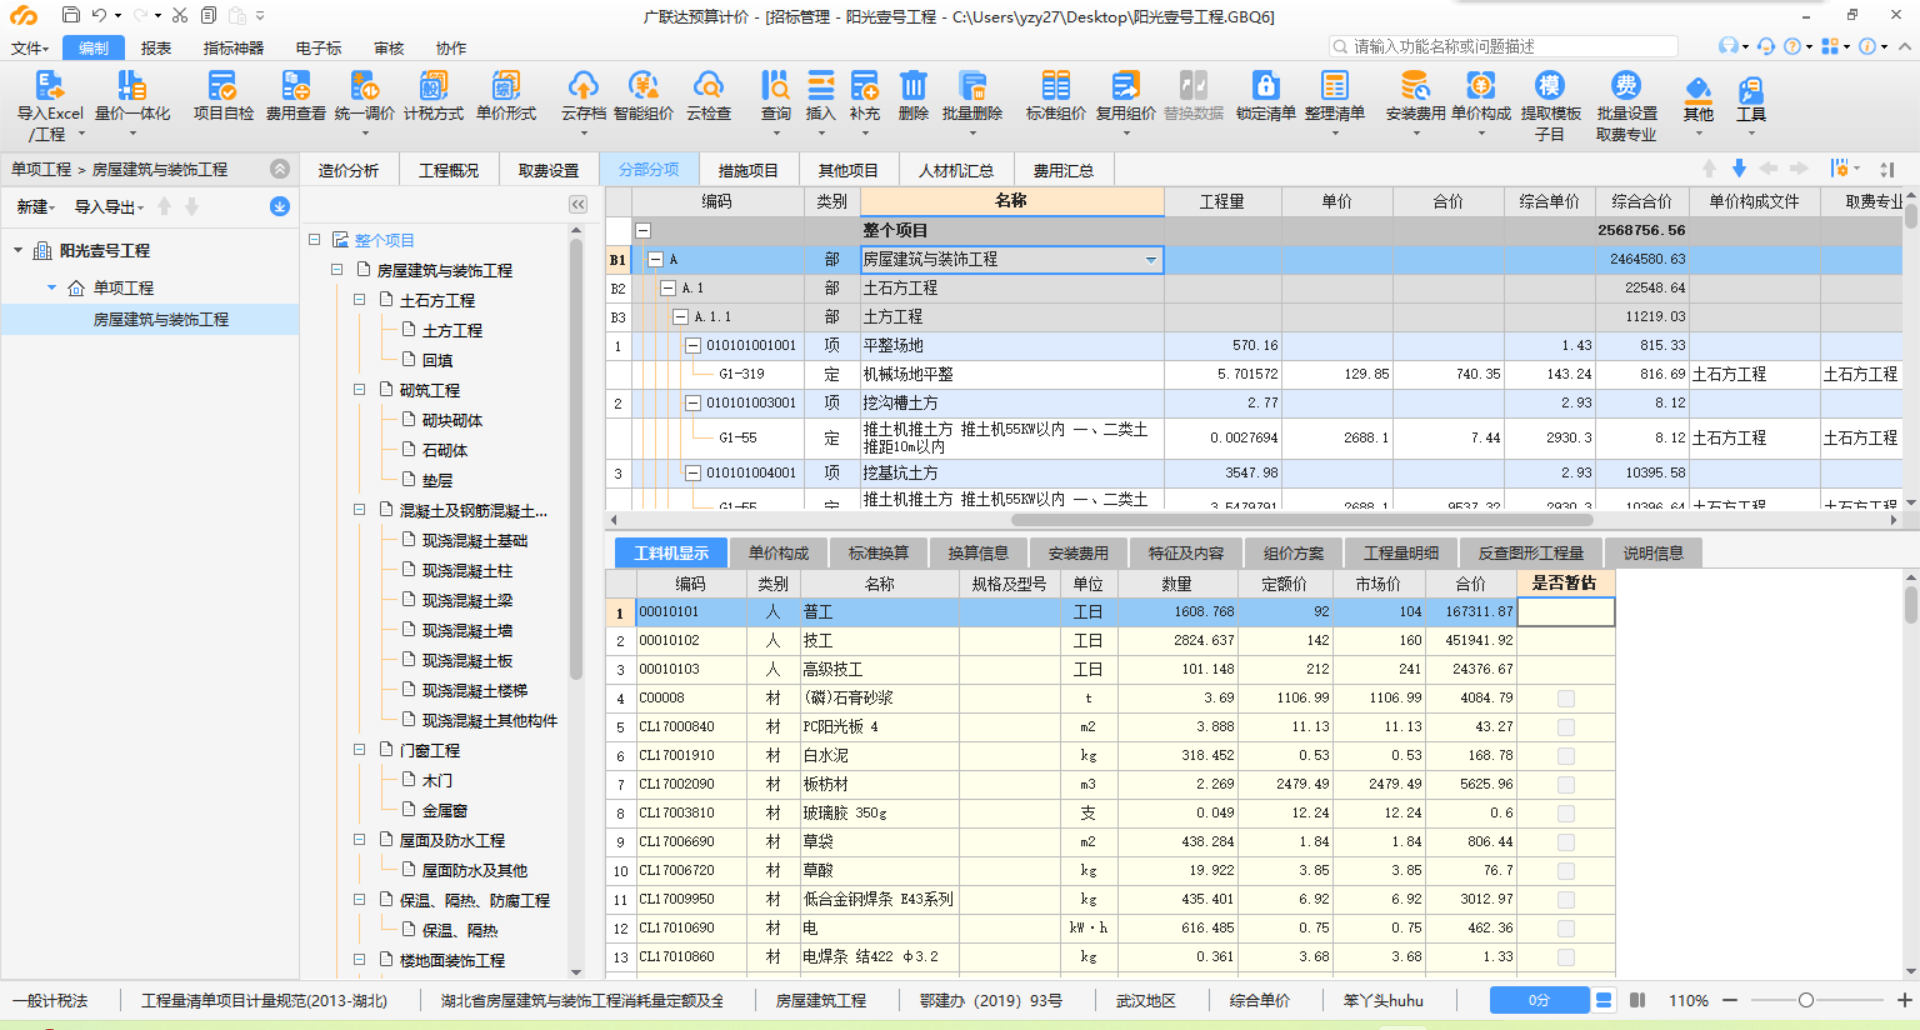The height and width of the screenshot is (1030, 1920).
Task: Tick 是否暂估 checkbox for (磷)石膏砂浆
Action: (1566, 699)
